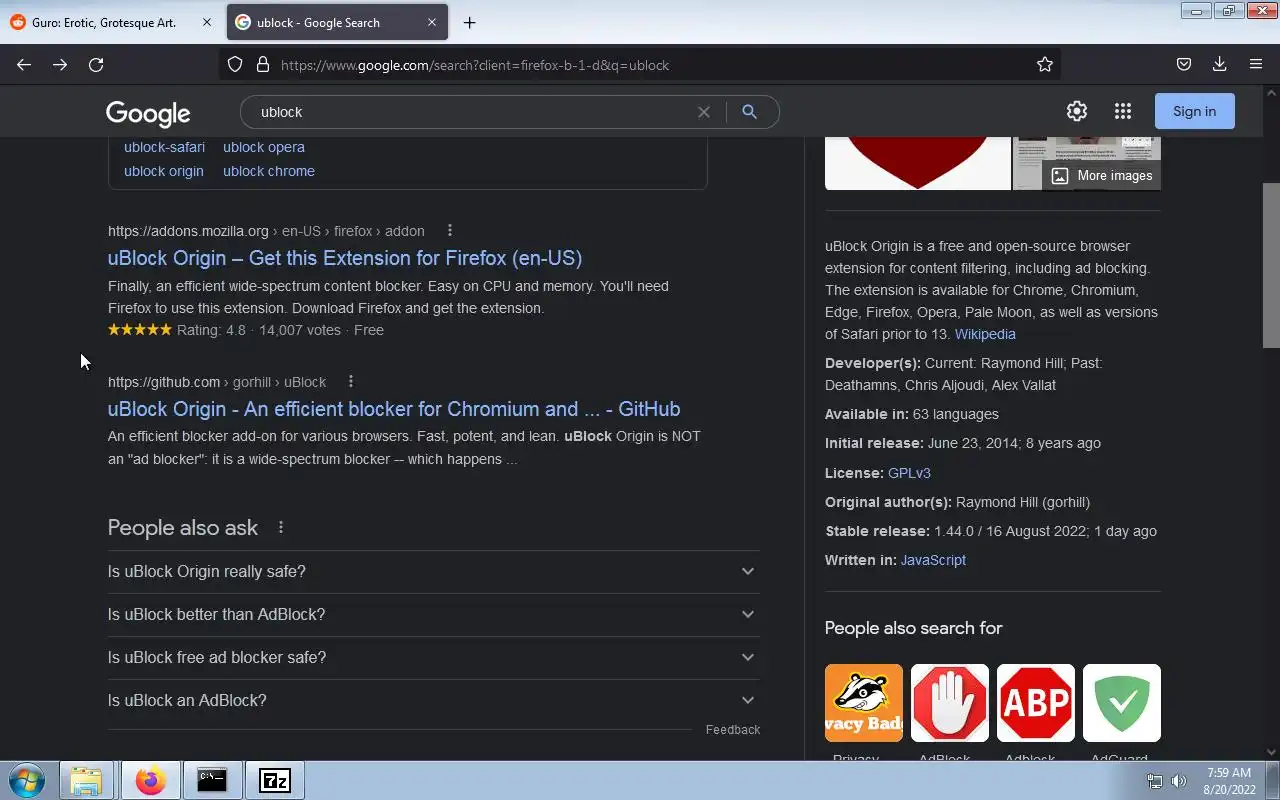Viewport: 1280px width, 800px height.
Task: Expand 'Is uBlock better than AdBlock?'
Action: [433, 614]
